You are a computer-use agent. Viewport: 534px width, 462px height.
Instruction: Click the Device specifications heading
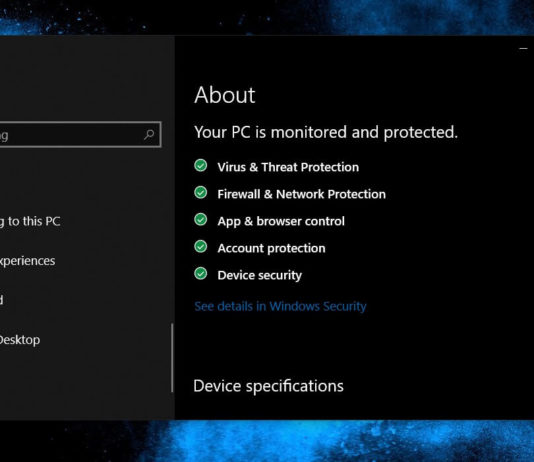pyautogui.click(x=268, y=386)
